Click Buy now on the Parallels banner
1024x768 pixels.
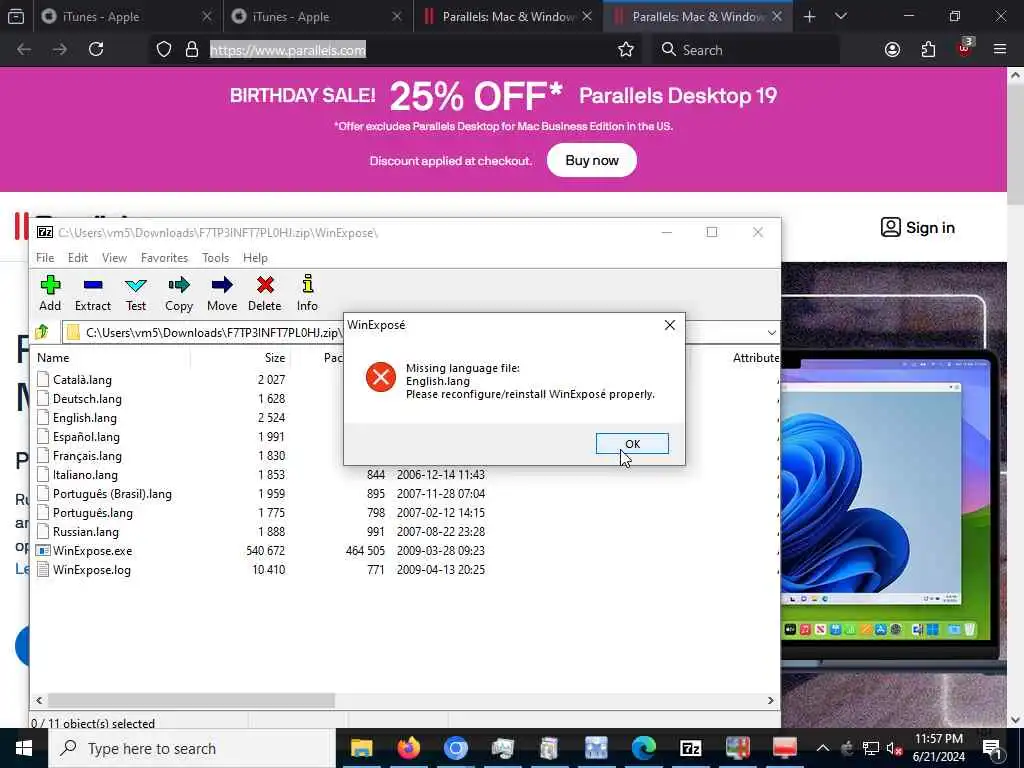pos(592,160)
